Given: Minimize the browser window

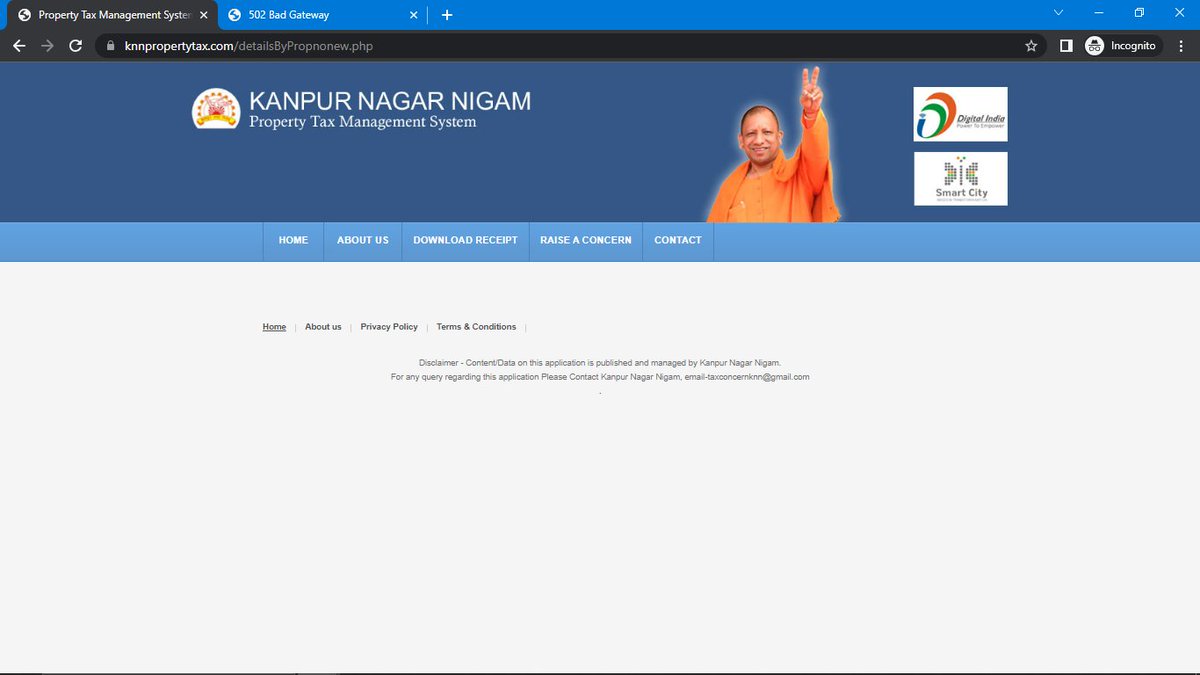Looking at the screenshot, I should click(x=1099, y=13).
